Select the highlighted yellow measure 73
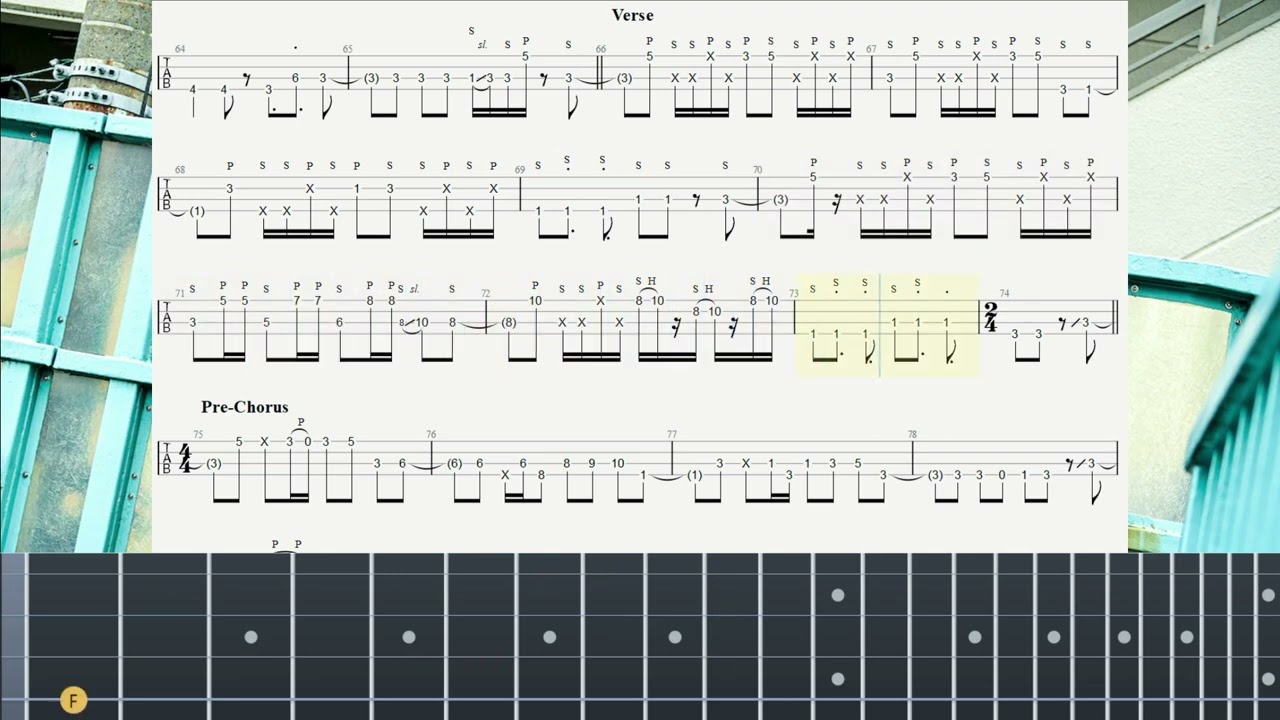 (x=887, y=326)
